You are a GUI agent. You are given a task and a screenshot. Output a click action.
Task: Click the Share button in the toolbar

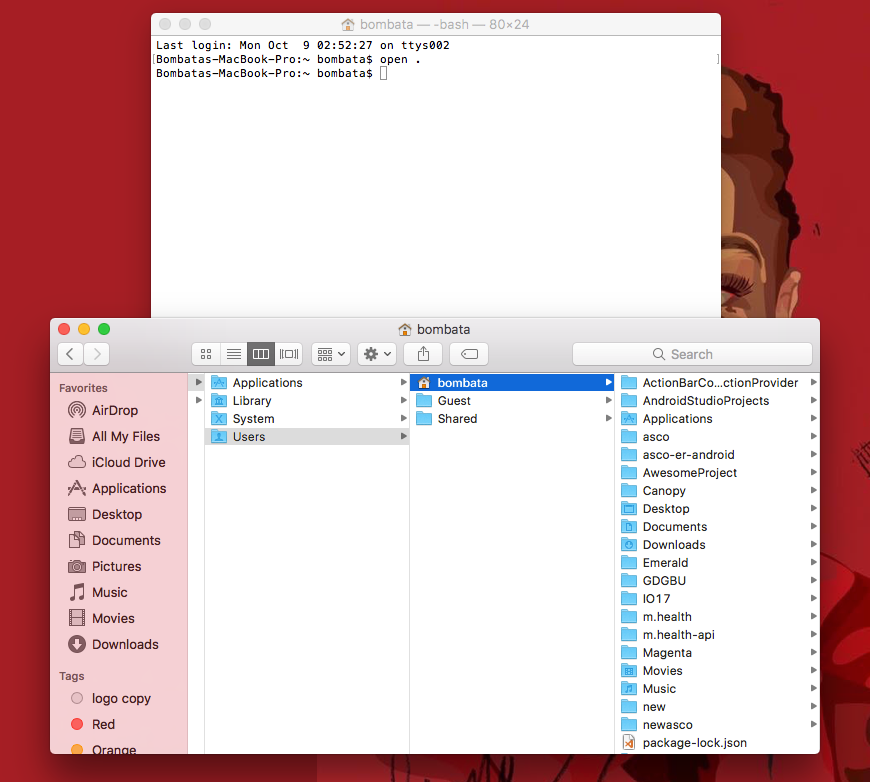(x=422, y=353)
